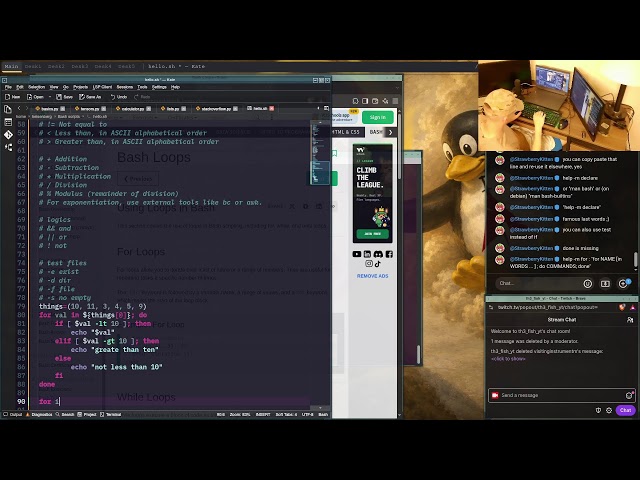Open the Soft Tabs indentation dropdown

tap(286, 414)
